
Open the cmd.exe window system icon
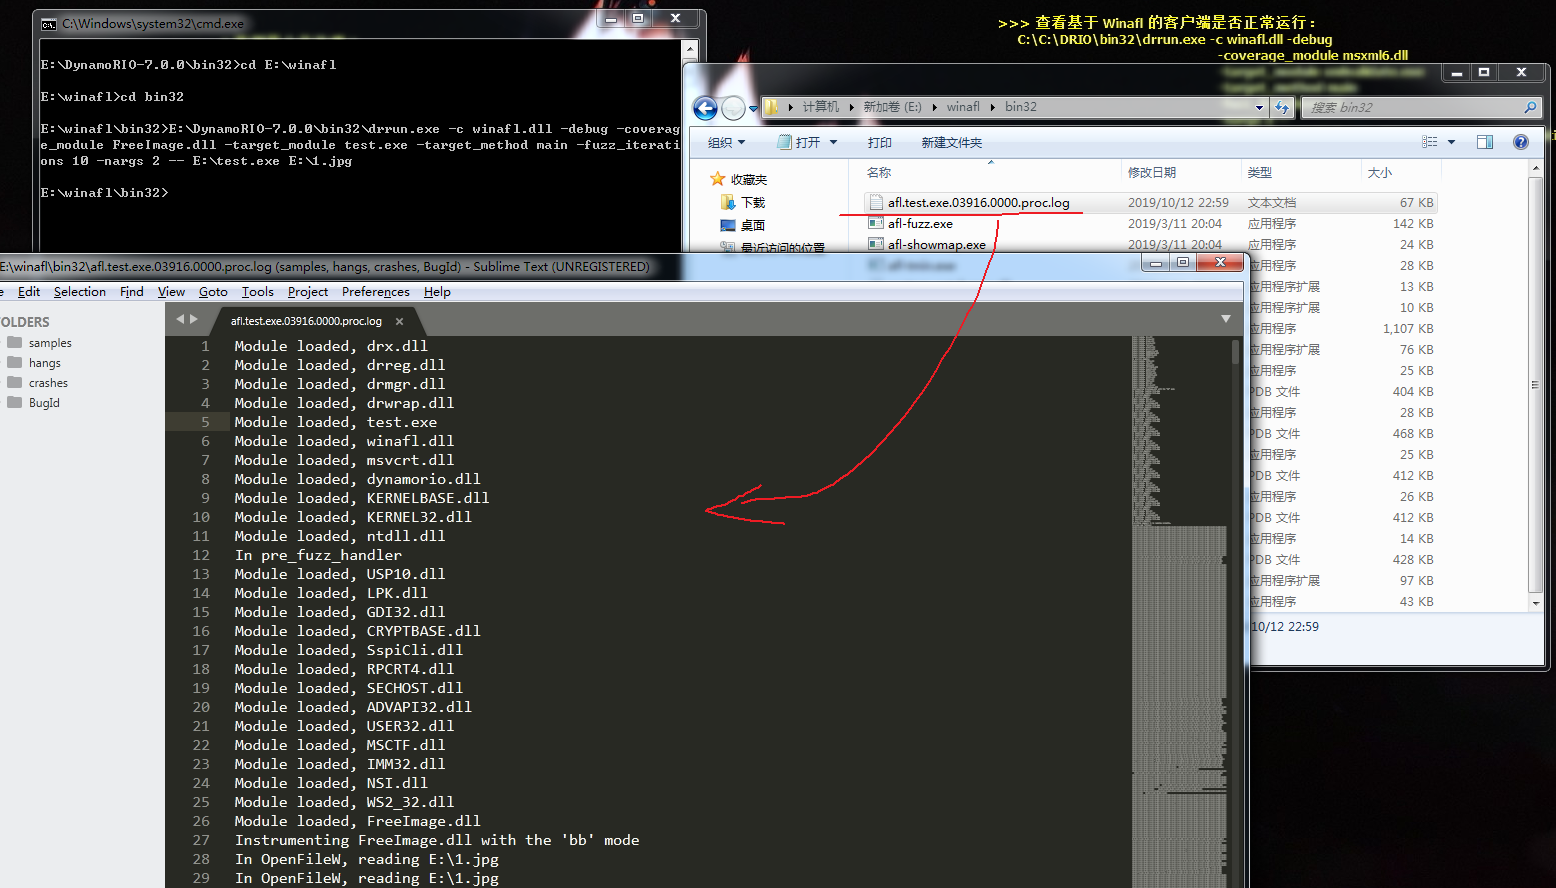point(49,23)
